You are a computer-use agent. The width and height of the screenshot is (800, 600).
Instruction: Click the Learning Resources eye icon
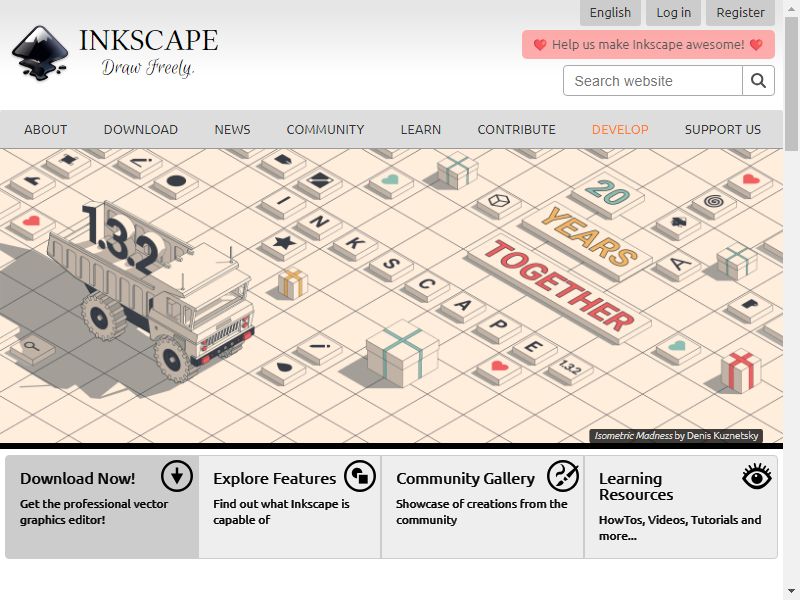point(757,477)
